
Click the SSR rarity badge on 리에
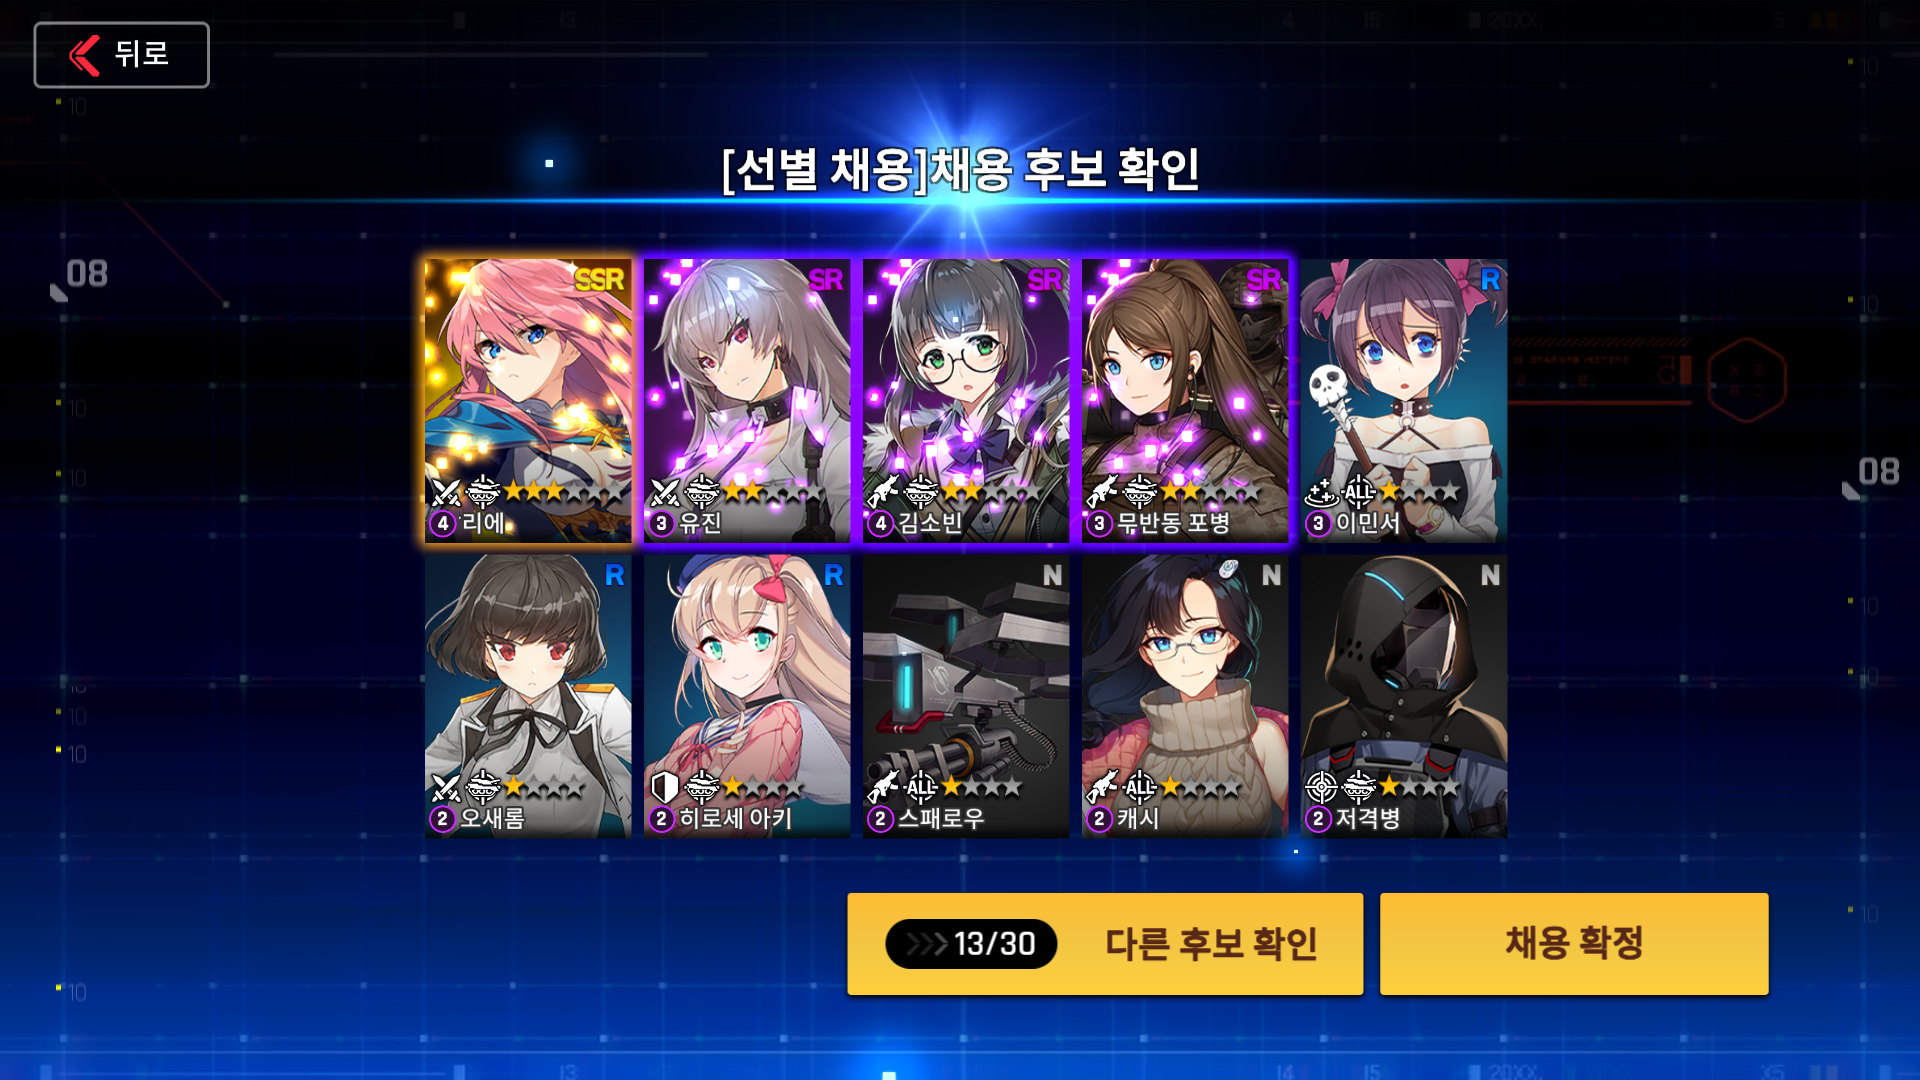pyautogui.click(x=599, y=280)
